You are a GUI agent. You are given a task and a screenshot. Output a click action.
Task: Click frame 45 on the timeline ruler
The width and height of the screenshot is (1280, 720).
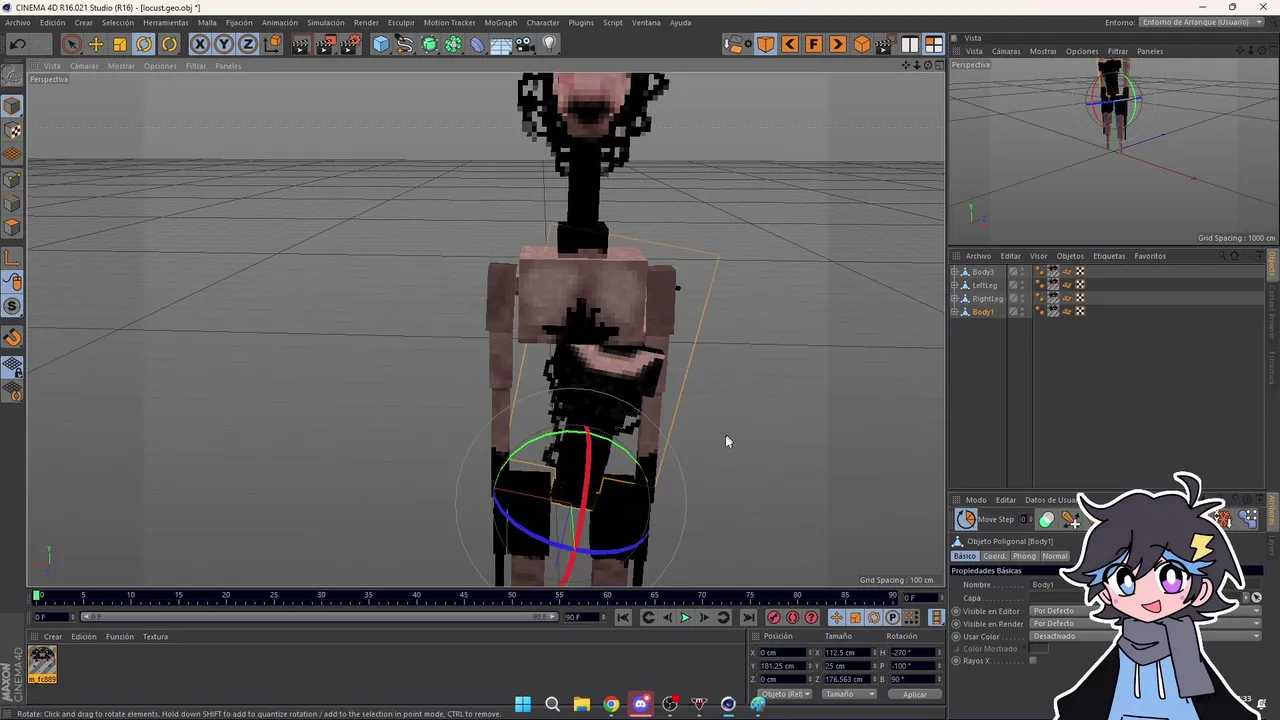coord(464,596)
